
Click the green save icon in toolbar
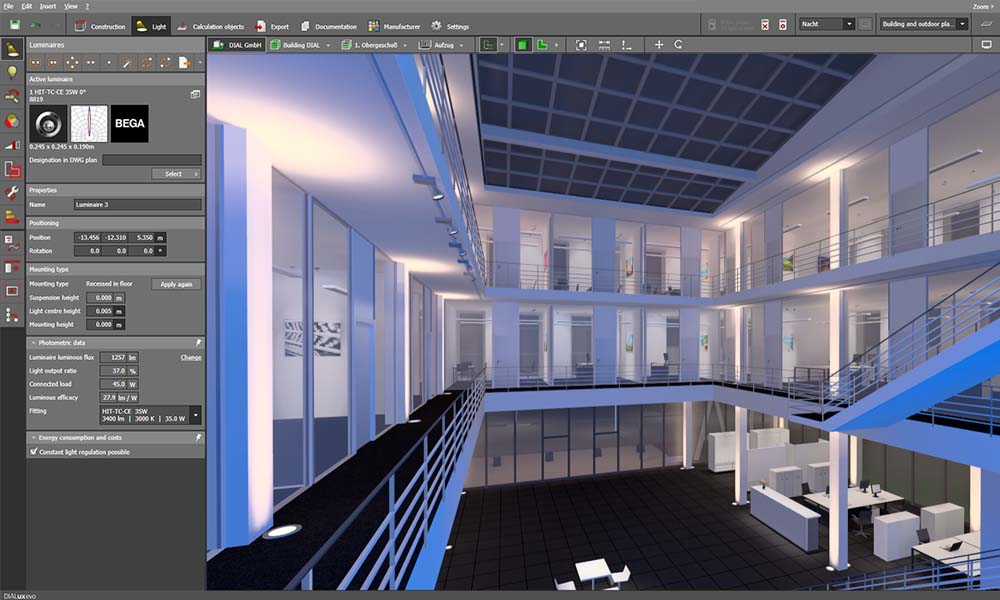click(13, 26)
